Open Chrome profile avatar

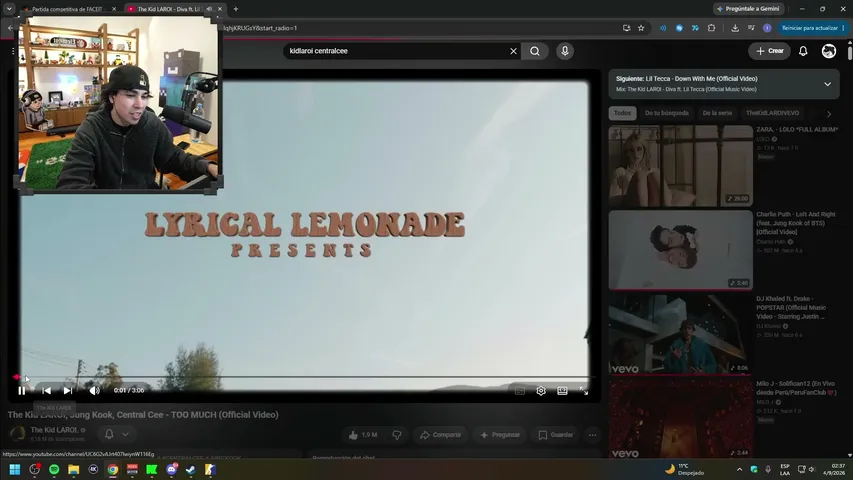click(767, 28)
